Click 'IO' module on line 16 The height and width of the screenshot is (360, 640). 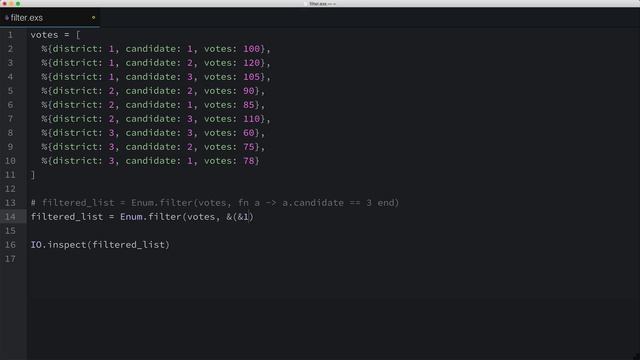click(x=36, y=245)
